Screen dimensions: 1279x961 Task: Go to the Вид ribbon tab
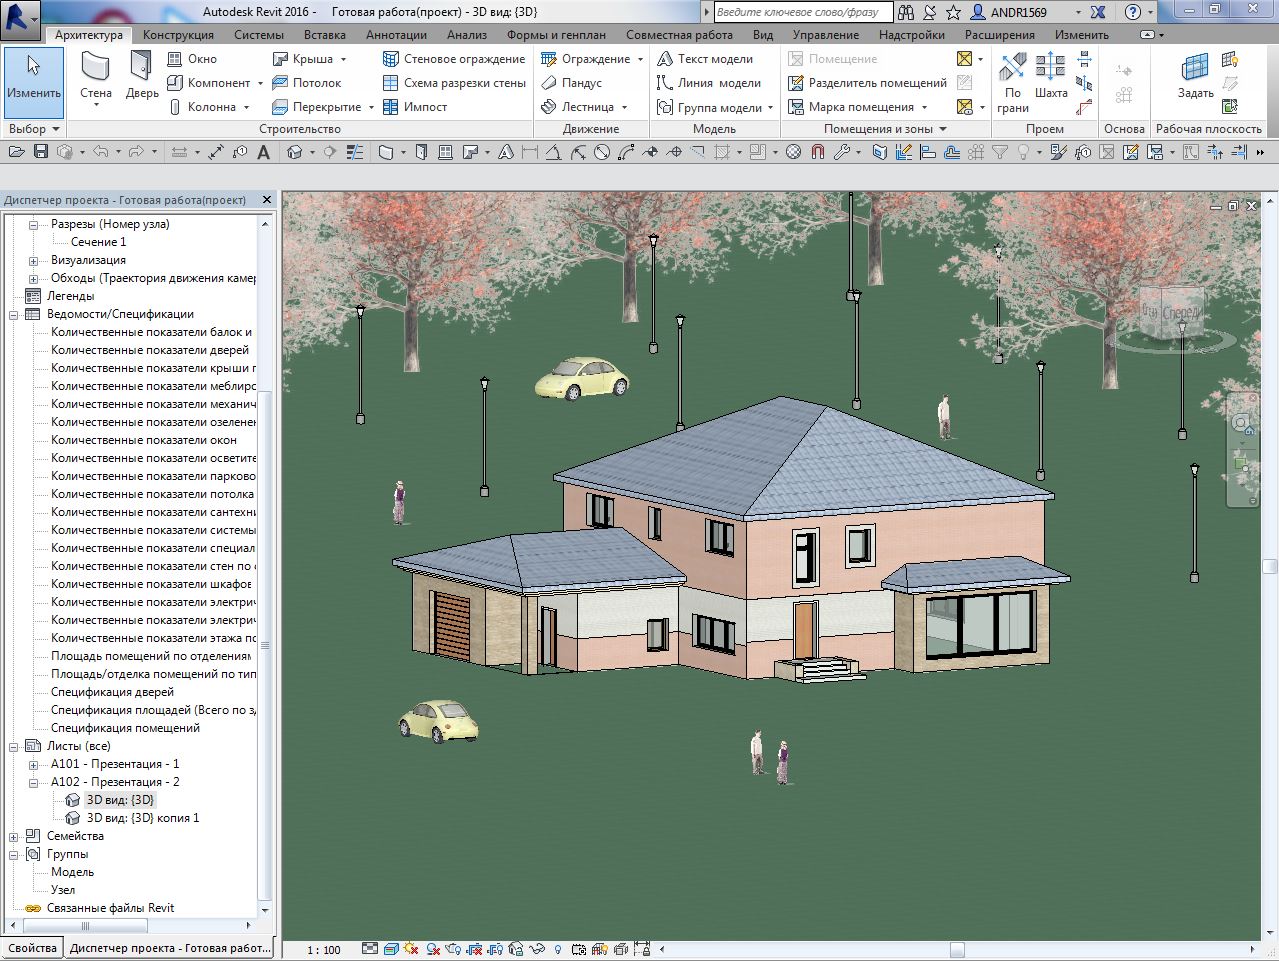[763, 35]
